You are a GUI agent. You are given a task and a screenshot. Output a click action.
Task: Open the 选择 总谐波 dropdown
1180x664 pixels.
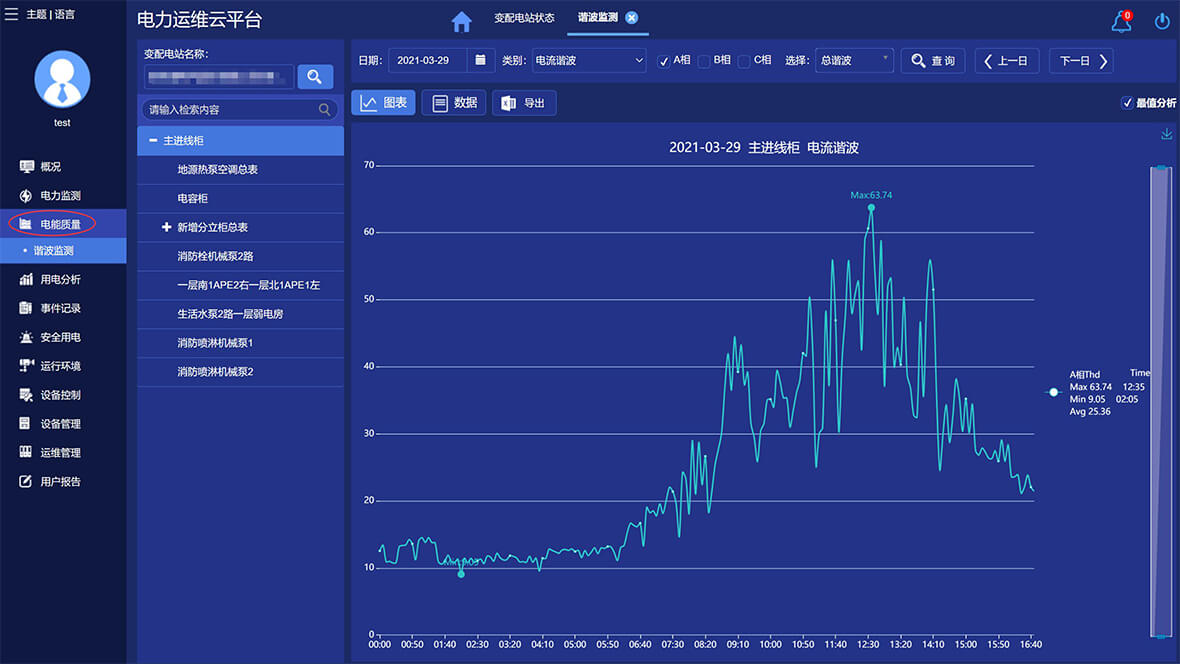tap(854, 61)
